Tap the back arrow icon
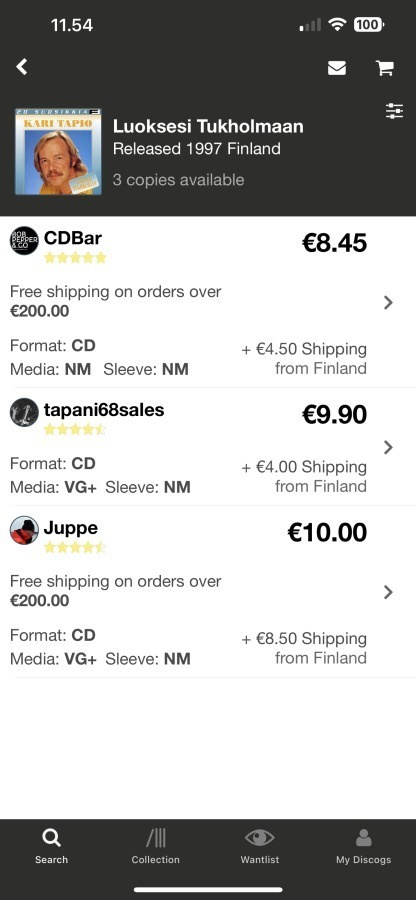The image size is (416, 900). click(22, 67)
